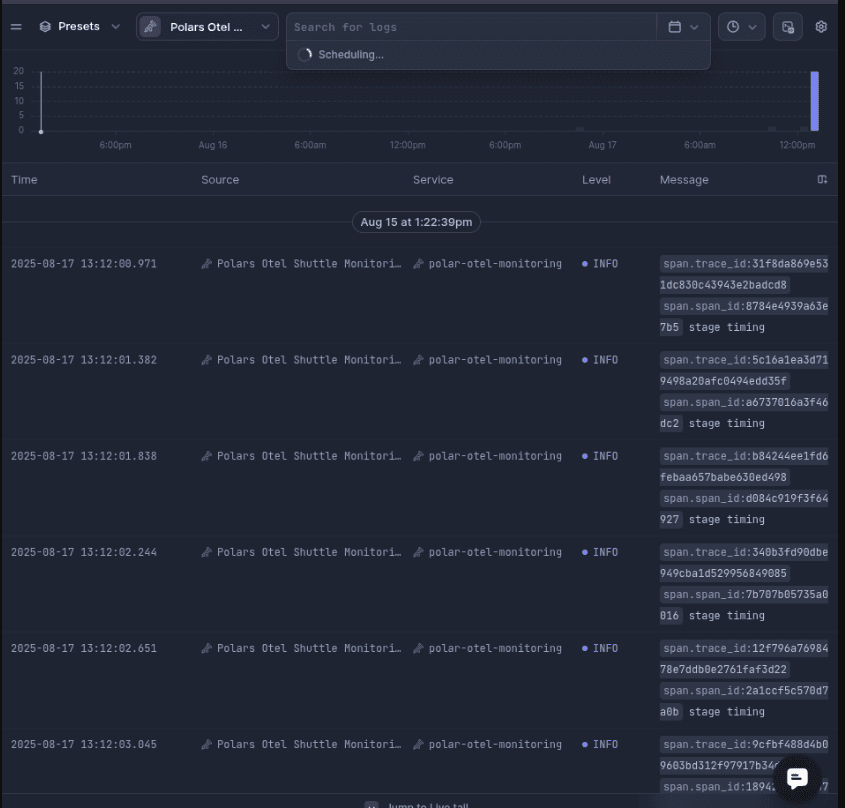This screenshot has width=845, height=808.
Task: Click polar-otel-monitoring service in 13:12:01.382 row
Action: pos(494,360)
